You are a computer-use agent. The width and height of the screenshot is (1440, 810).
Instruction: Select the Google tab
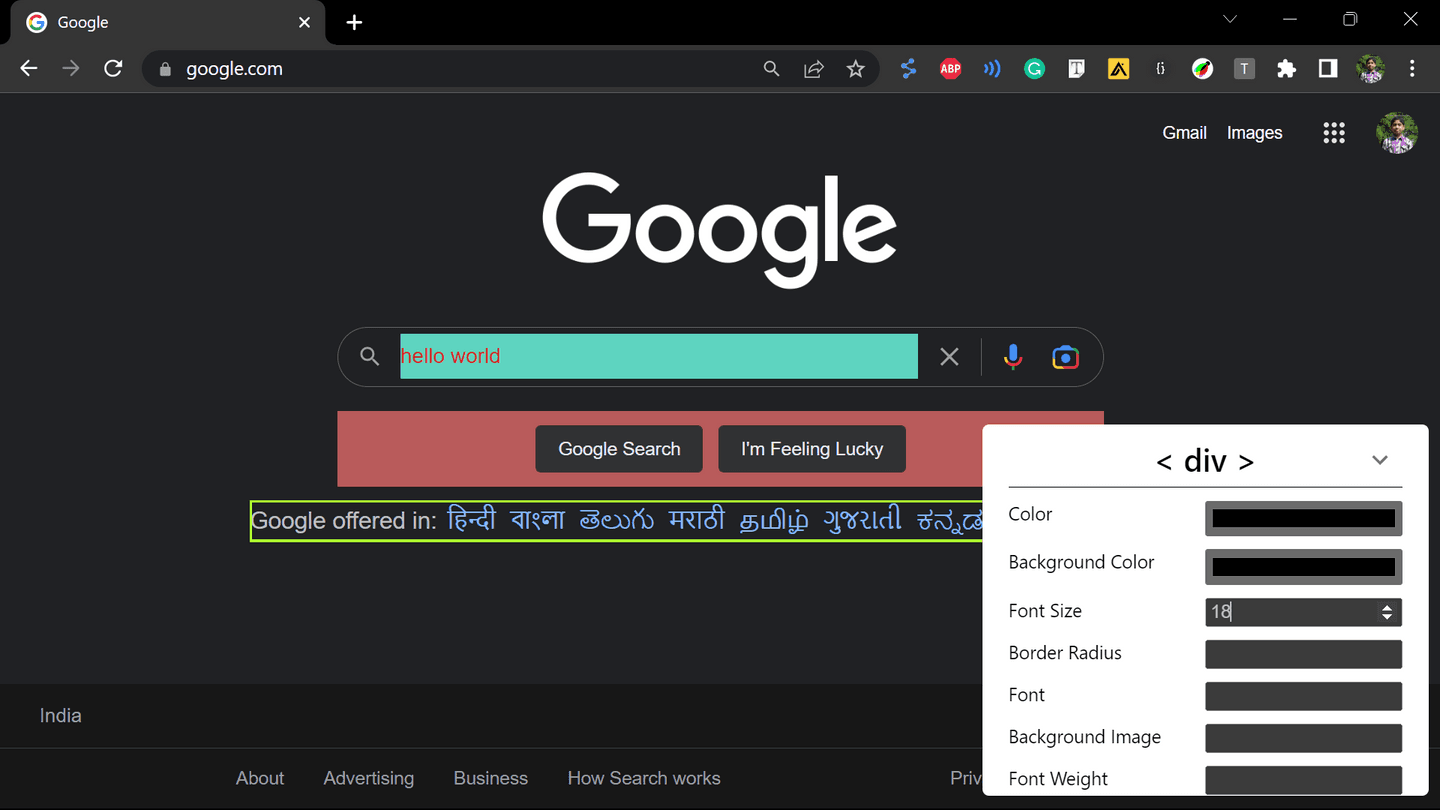pos(168,22)
